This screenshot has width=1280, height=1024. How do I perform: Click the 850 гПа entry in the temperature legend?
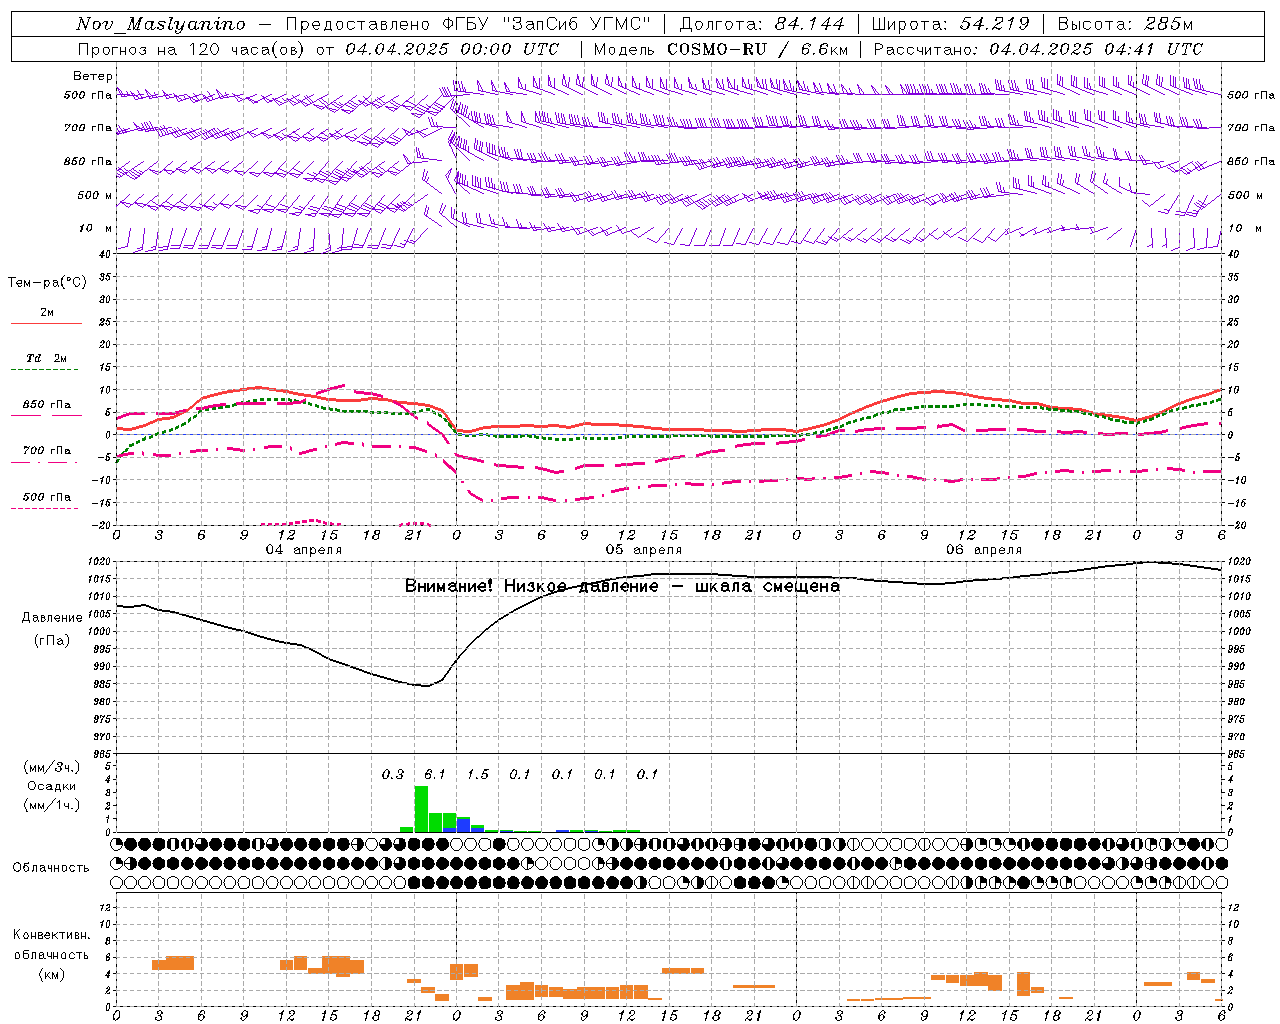click(x=47, y=404)
